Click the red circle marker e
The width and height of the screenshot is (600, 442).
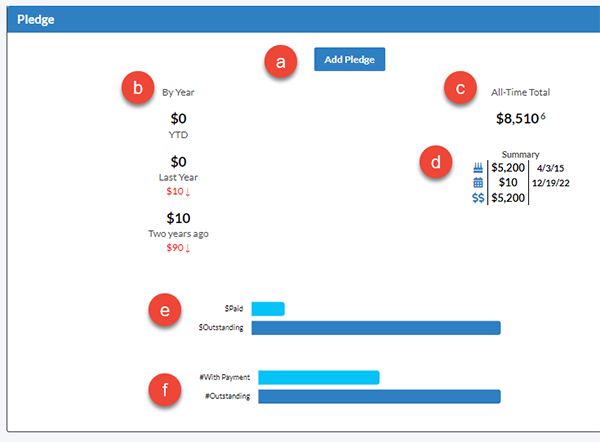165,310
